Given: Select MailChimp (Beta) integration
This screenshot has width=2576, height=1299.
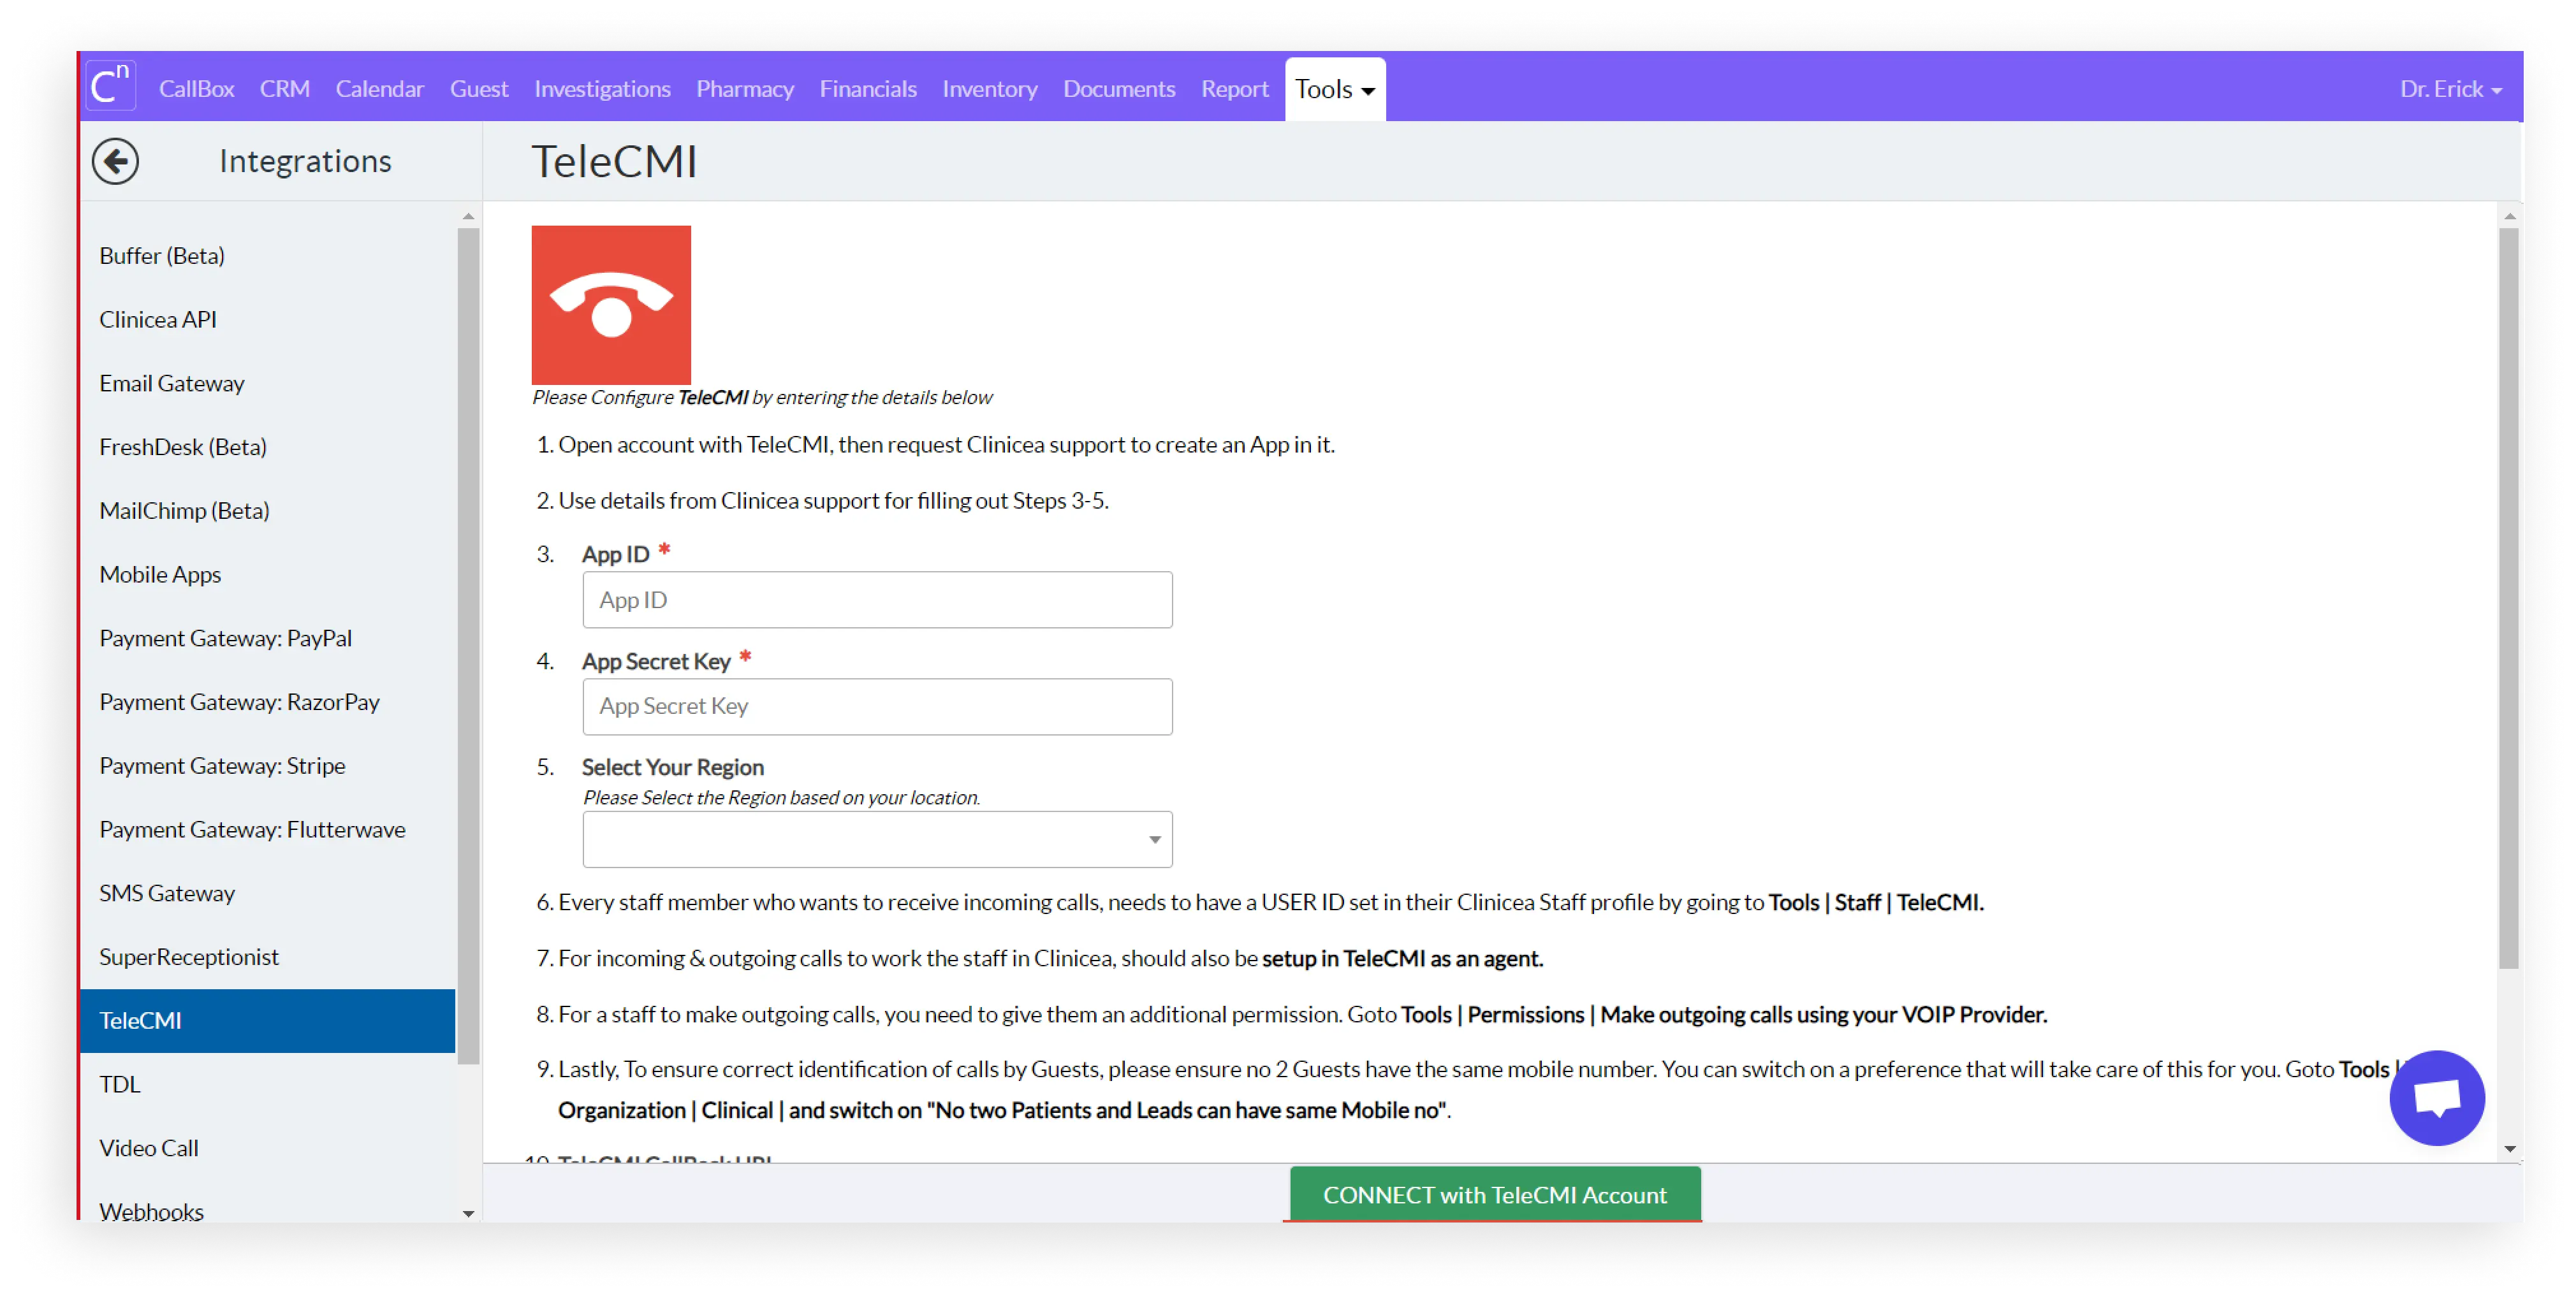Looking at the screenshot, I should [x=267, y=511].
